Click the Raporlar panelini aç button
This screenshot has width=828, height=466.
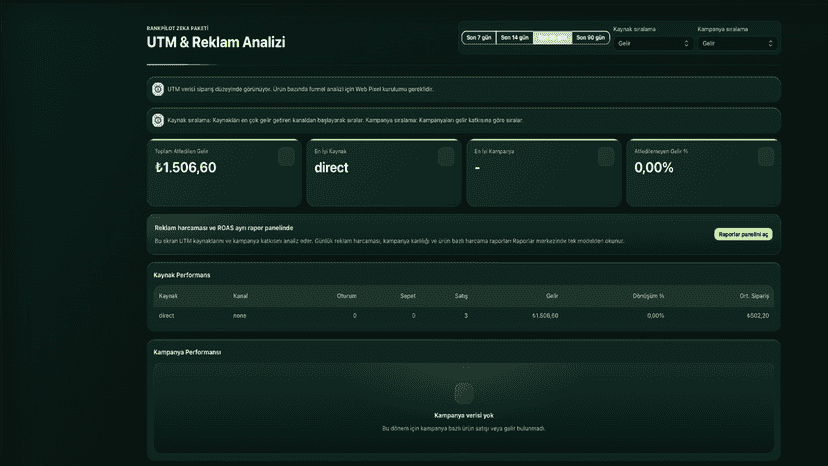click(x=743, y=234)
